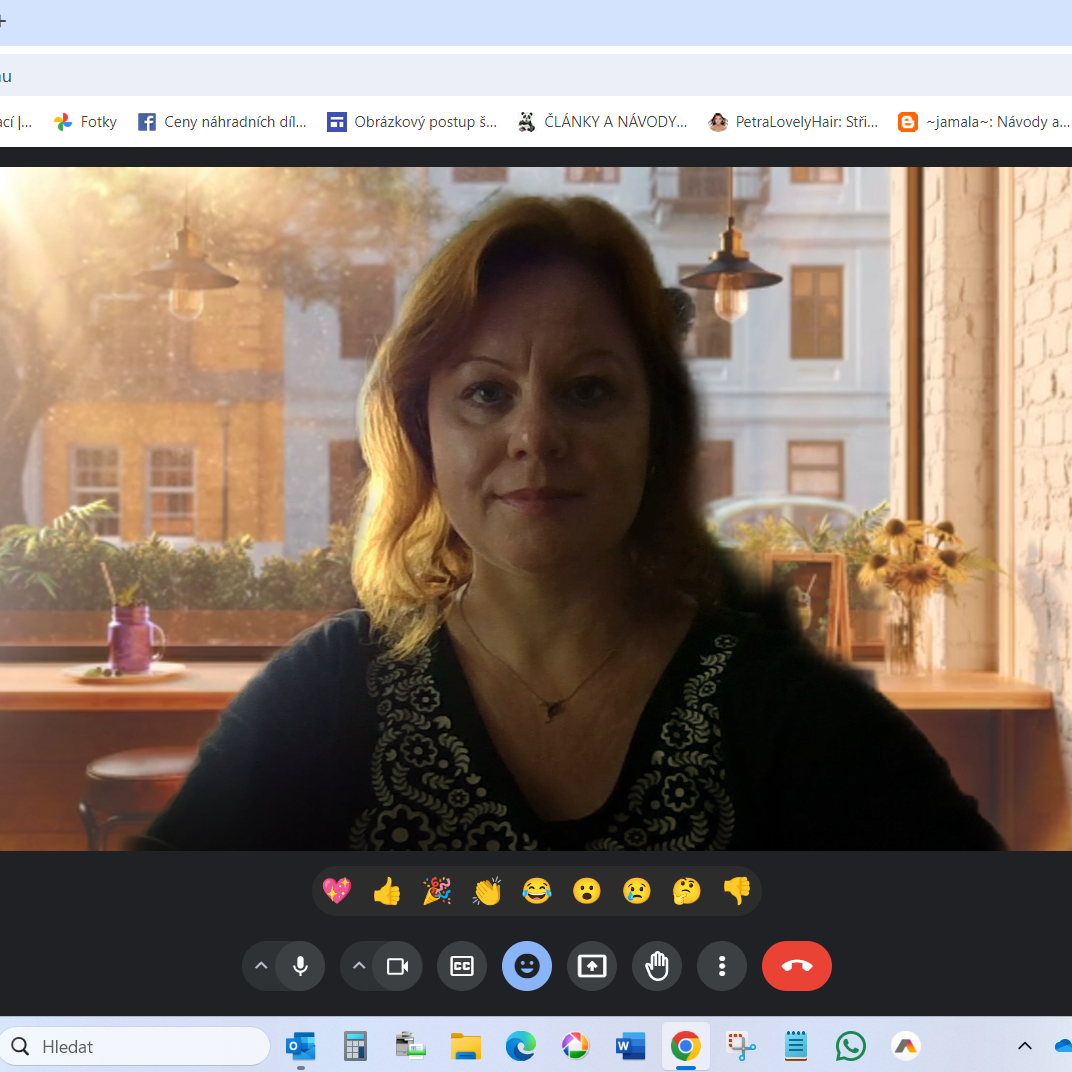Send the thinking face reaction
The image size is (1072, 1072).
[x=687, y=891]
